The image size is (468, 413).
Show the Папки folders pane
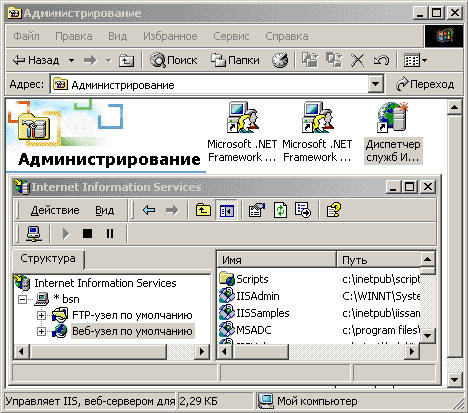point(235,60)
